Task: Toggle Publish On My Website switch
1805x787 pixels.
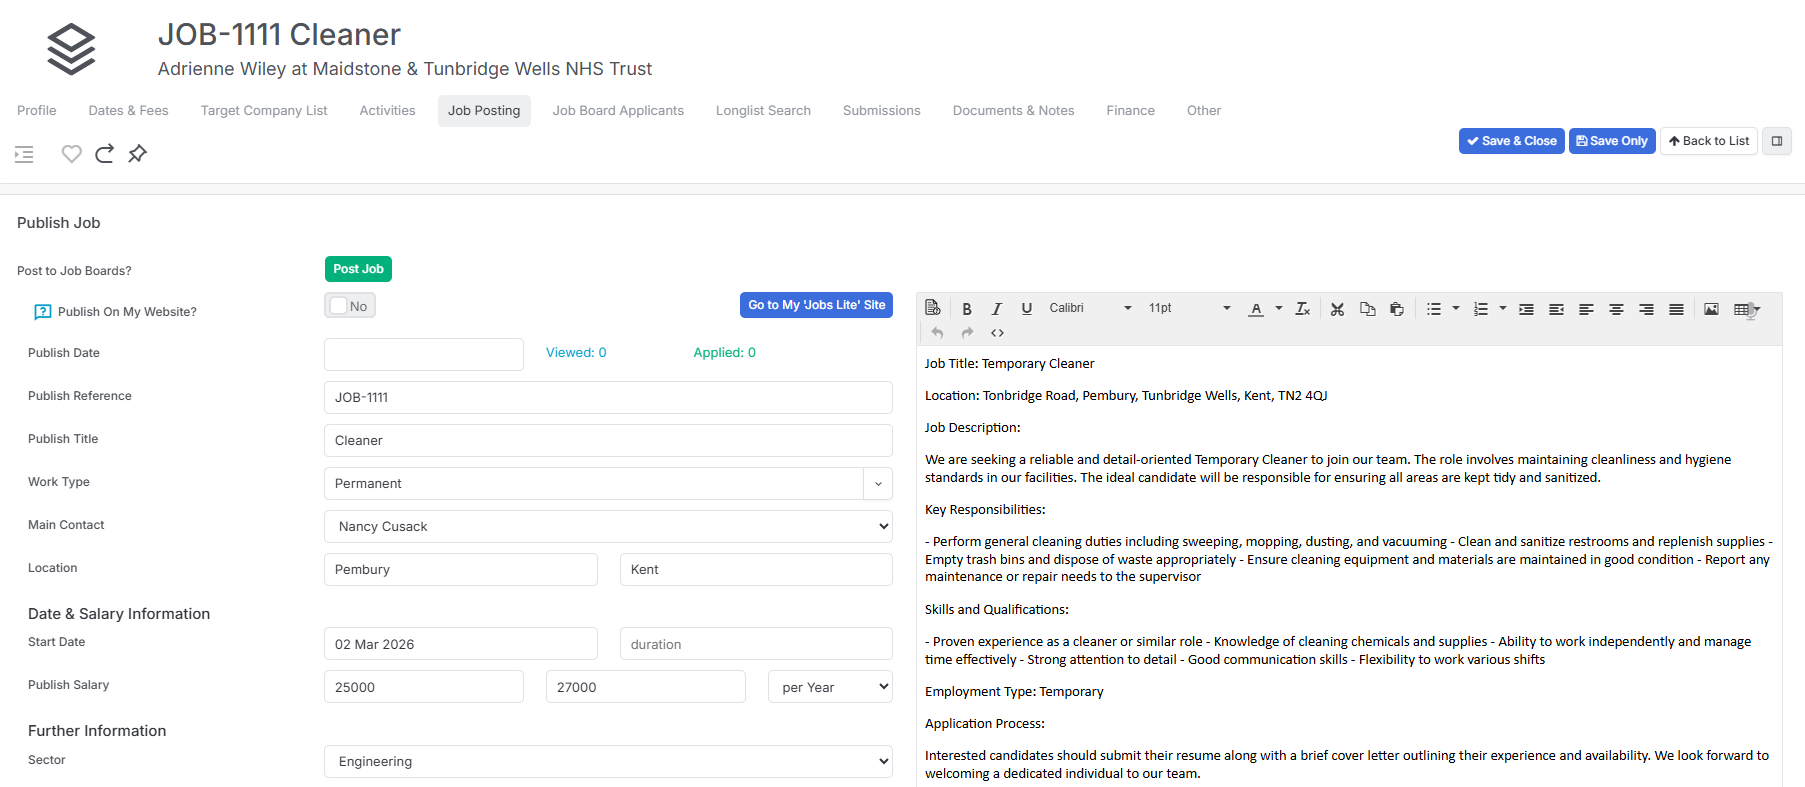Action: click(x=350, y=306)
